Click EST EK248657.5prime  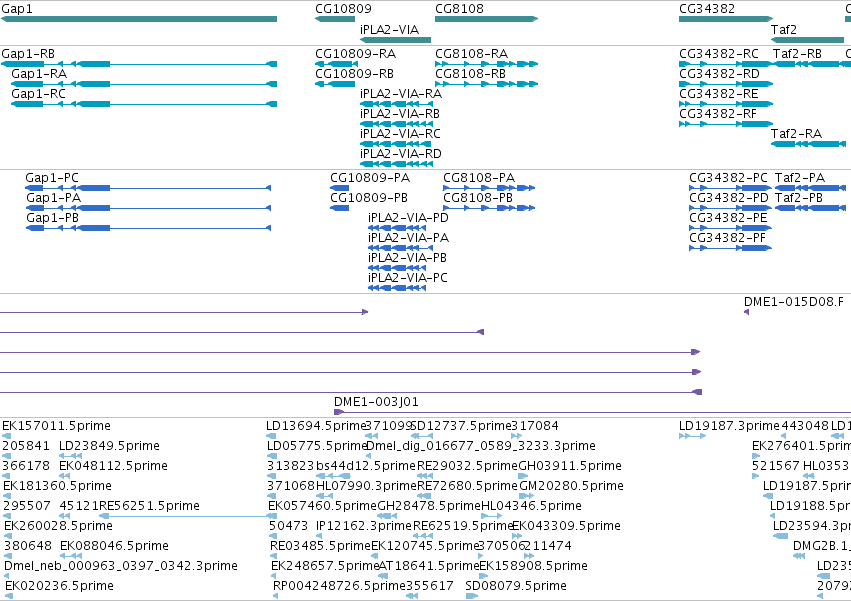pyautogui.click(x=274, y=576)
